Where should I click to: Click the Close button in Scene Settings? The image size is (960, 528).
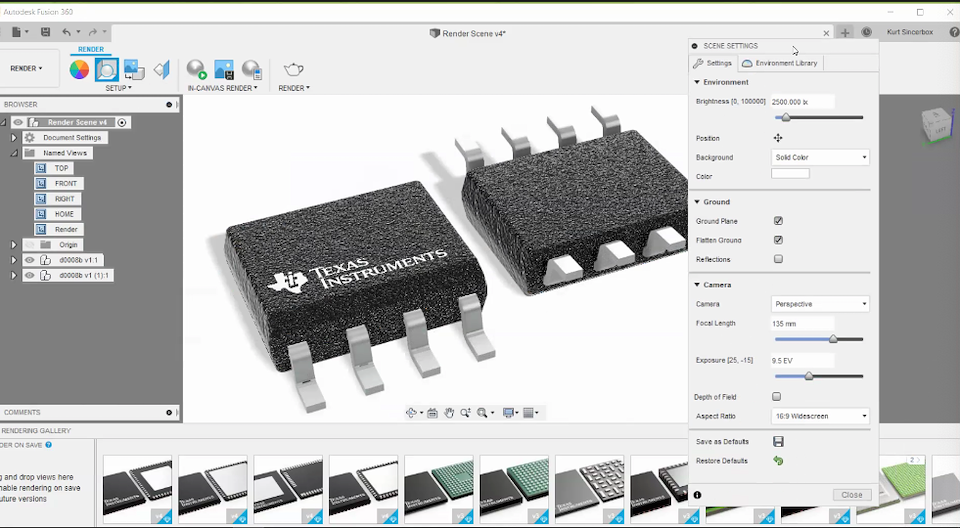click(851, 495)
